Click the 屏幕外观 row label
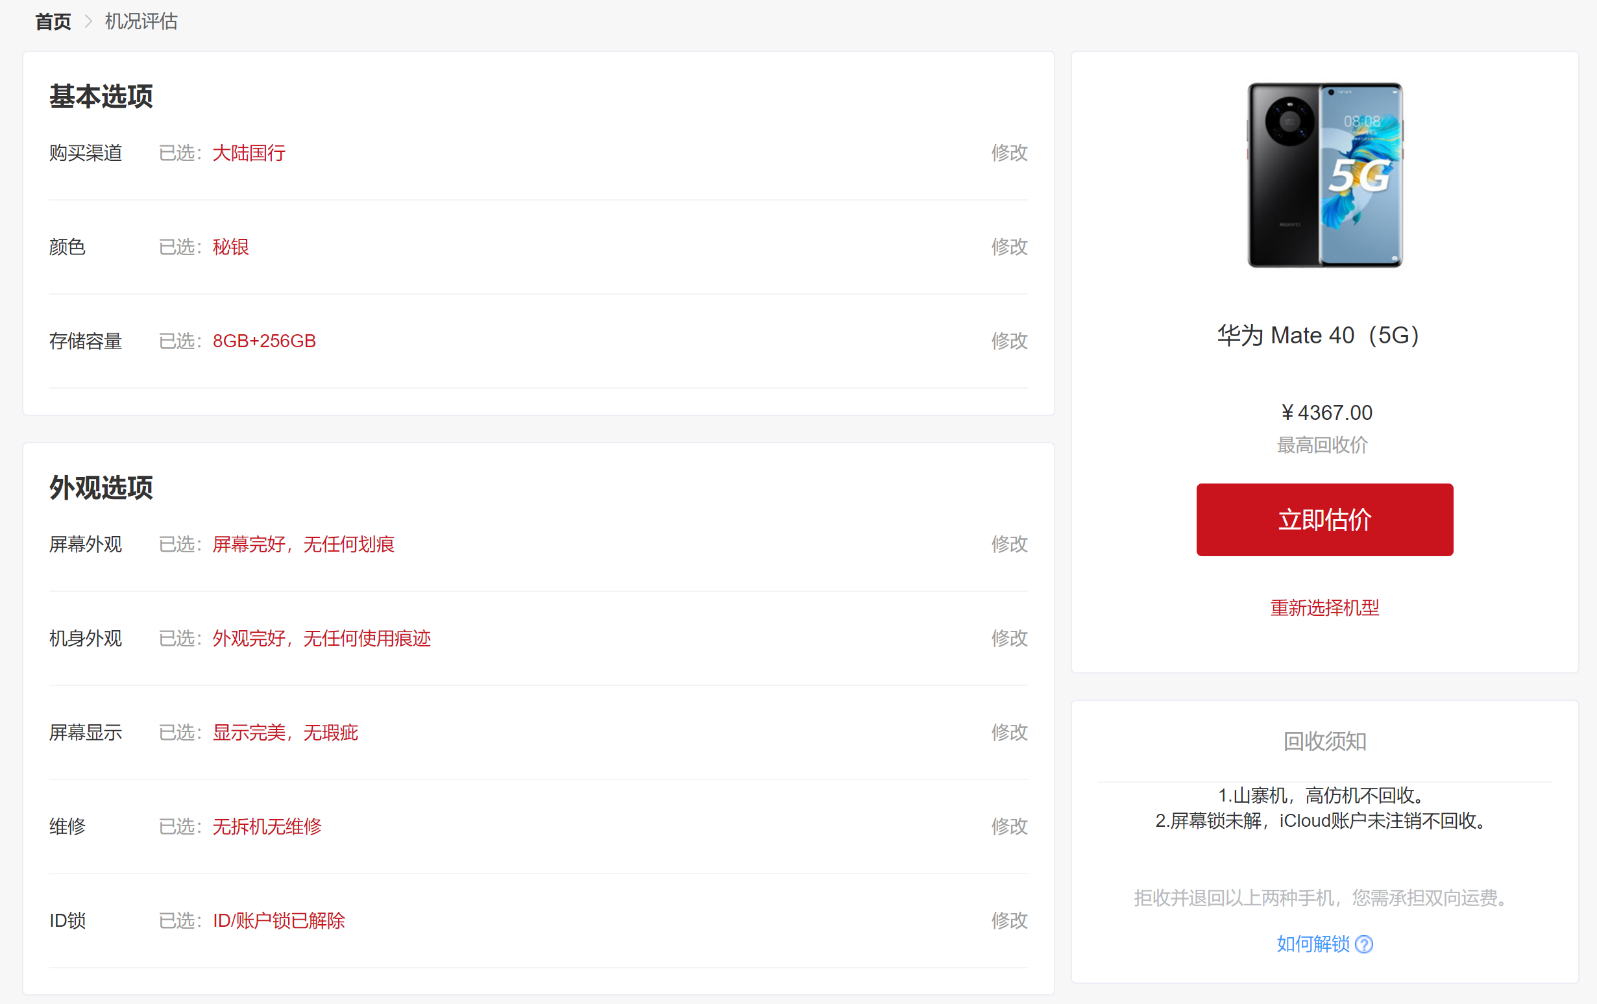 click(86, 544)
